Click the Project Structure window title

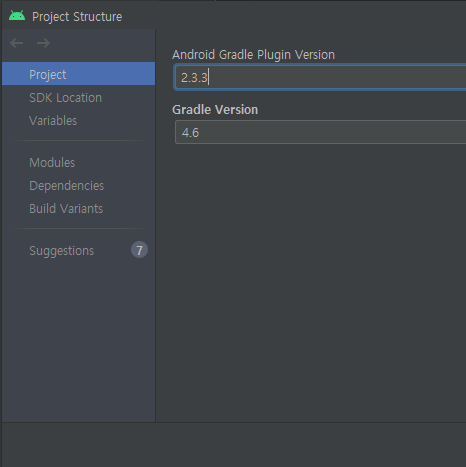pos(77,17)
